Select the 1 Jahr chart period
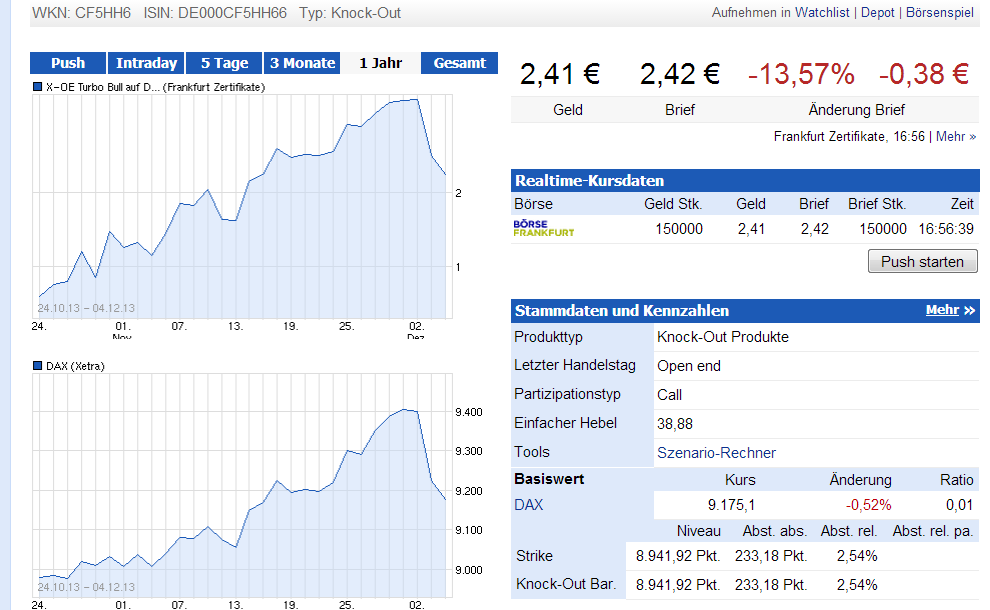 (x=380, y=62)
